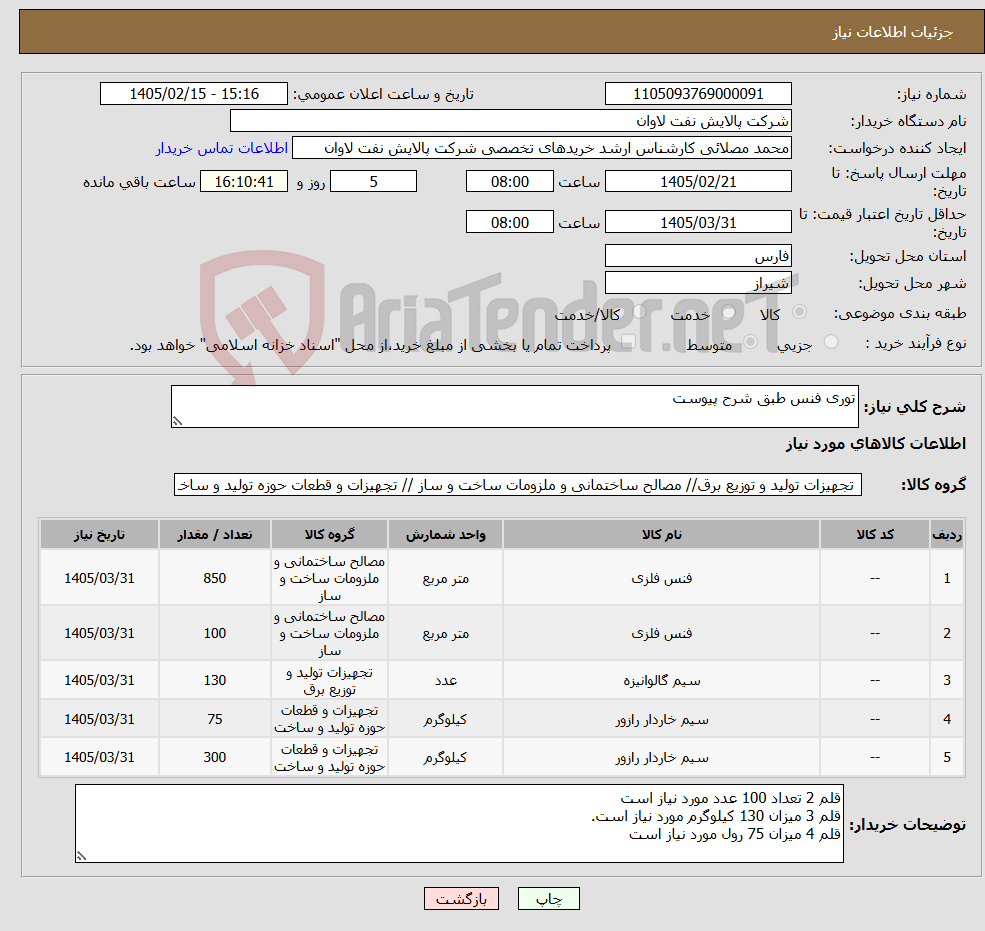Click the response deadline time 08:00 field

[509, 182]
